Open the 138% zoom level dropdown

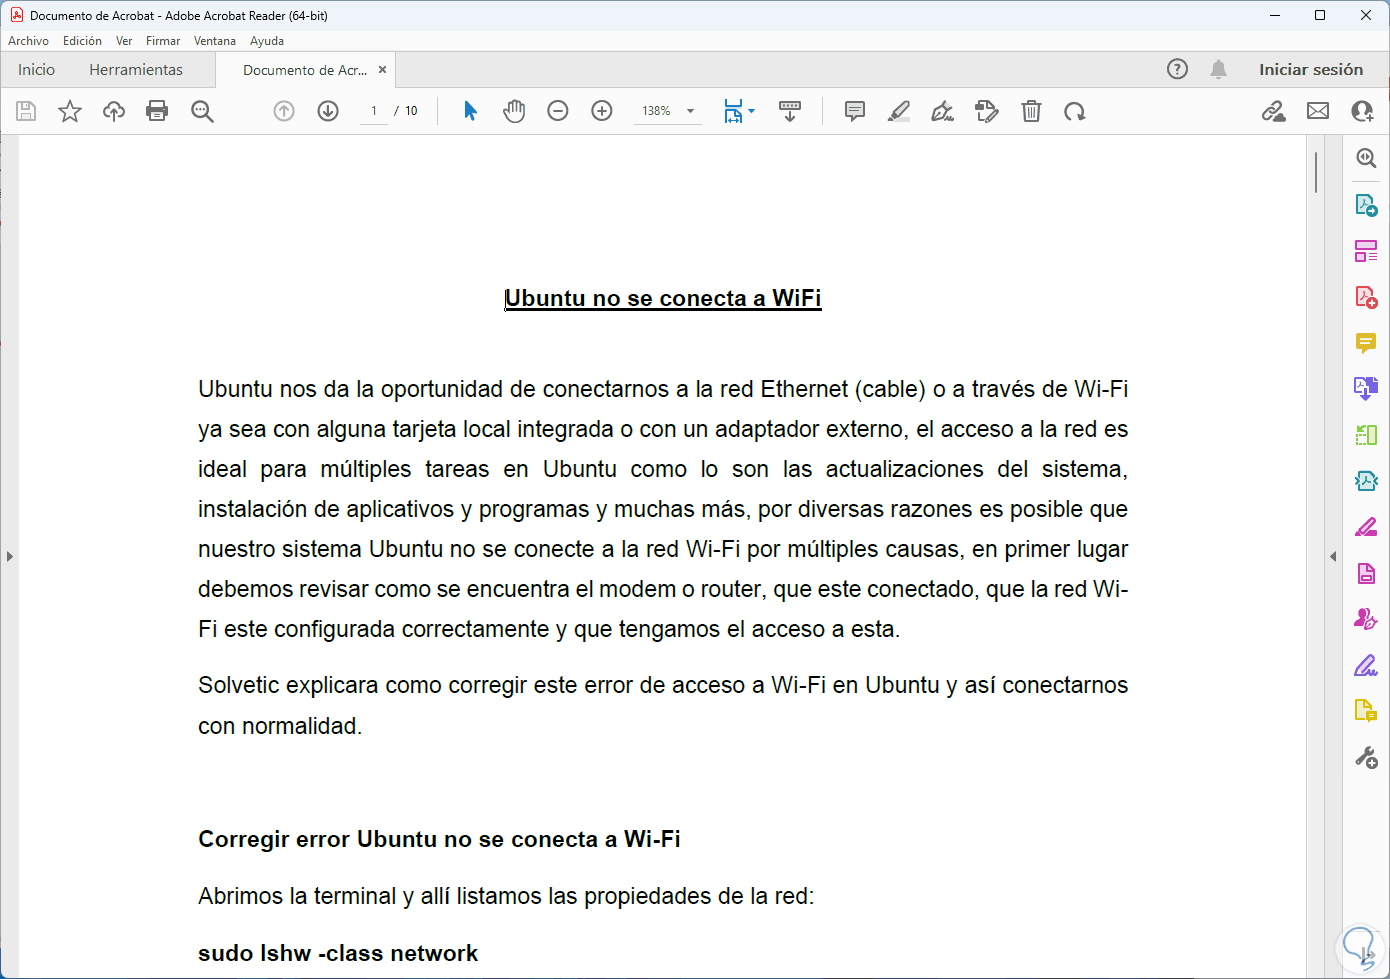[667, 111]
